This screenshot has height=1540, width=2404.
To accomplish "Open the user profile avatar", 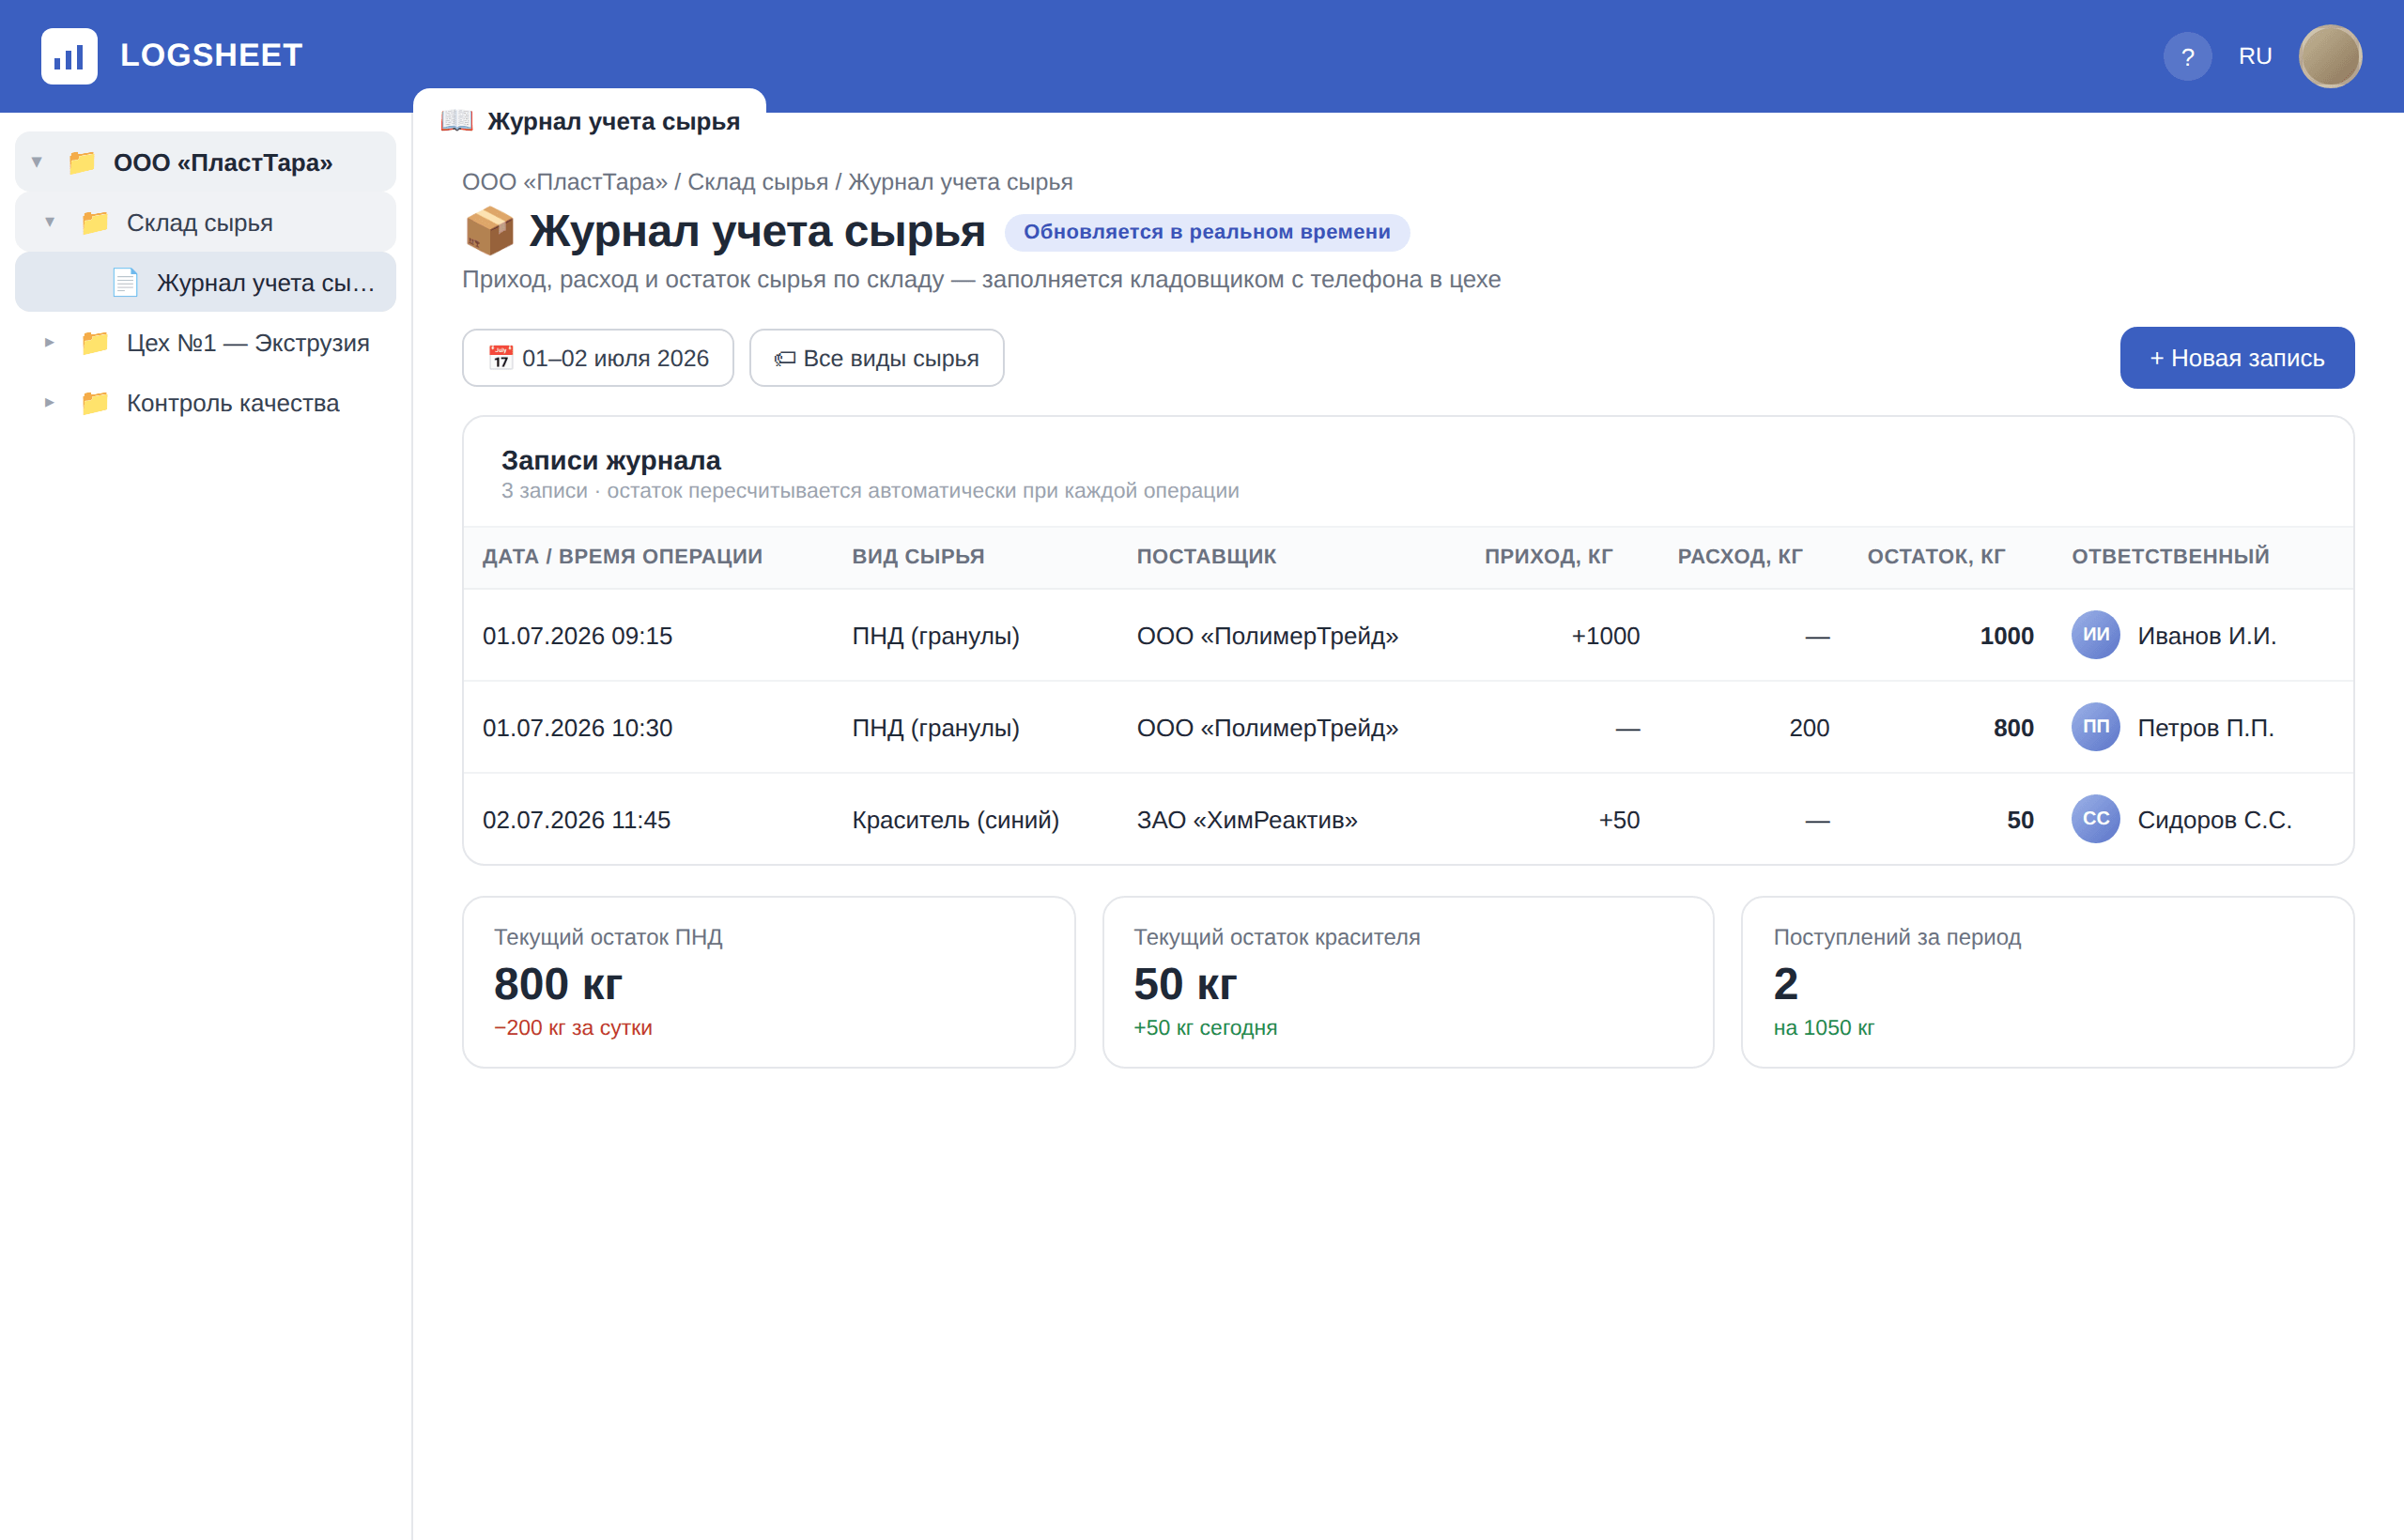I will [x=2330, y=57].
